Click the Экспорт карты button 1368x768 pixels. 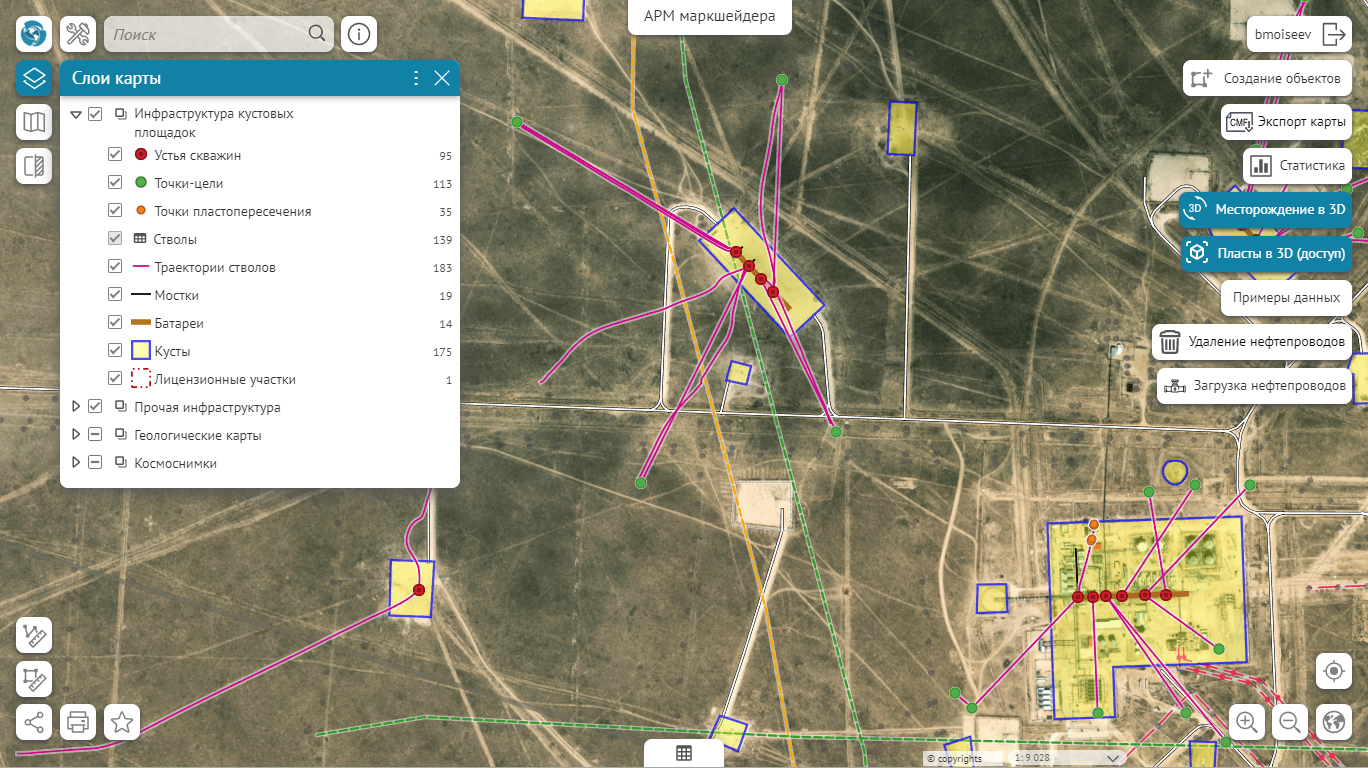[x=1286, y=122]
